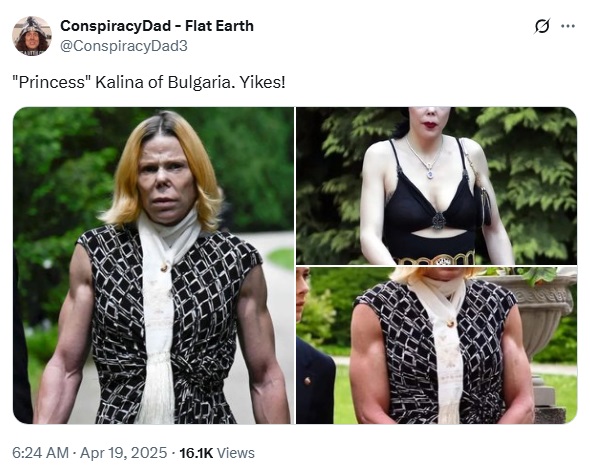The width and height of the screenshot is (590, 471).
Task: Open the Grok explain-post icon
Action: coord(542,26)
